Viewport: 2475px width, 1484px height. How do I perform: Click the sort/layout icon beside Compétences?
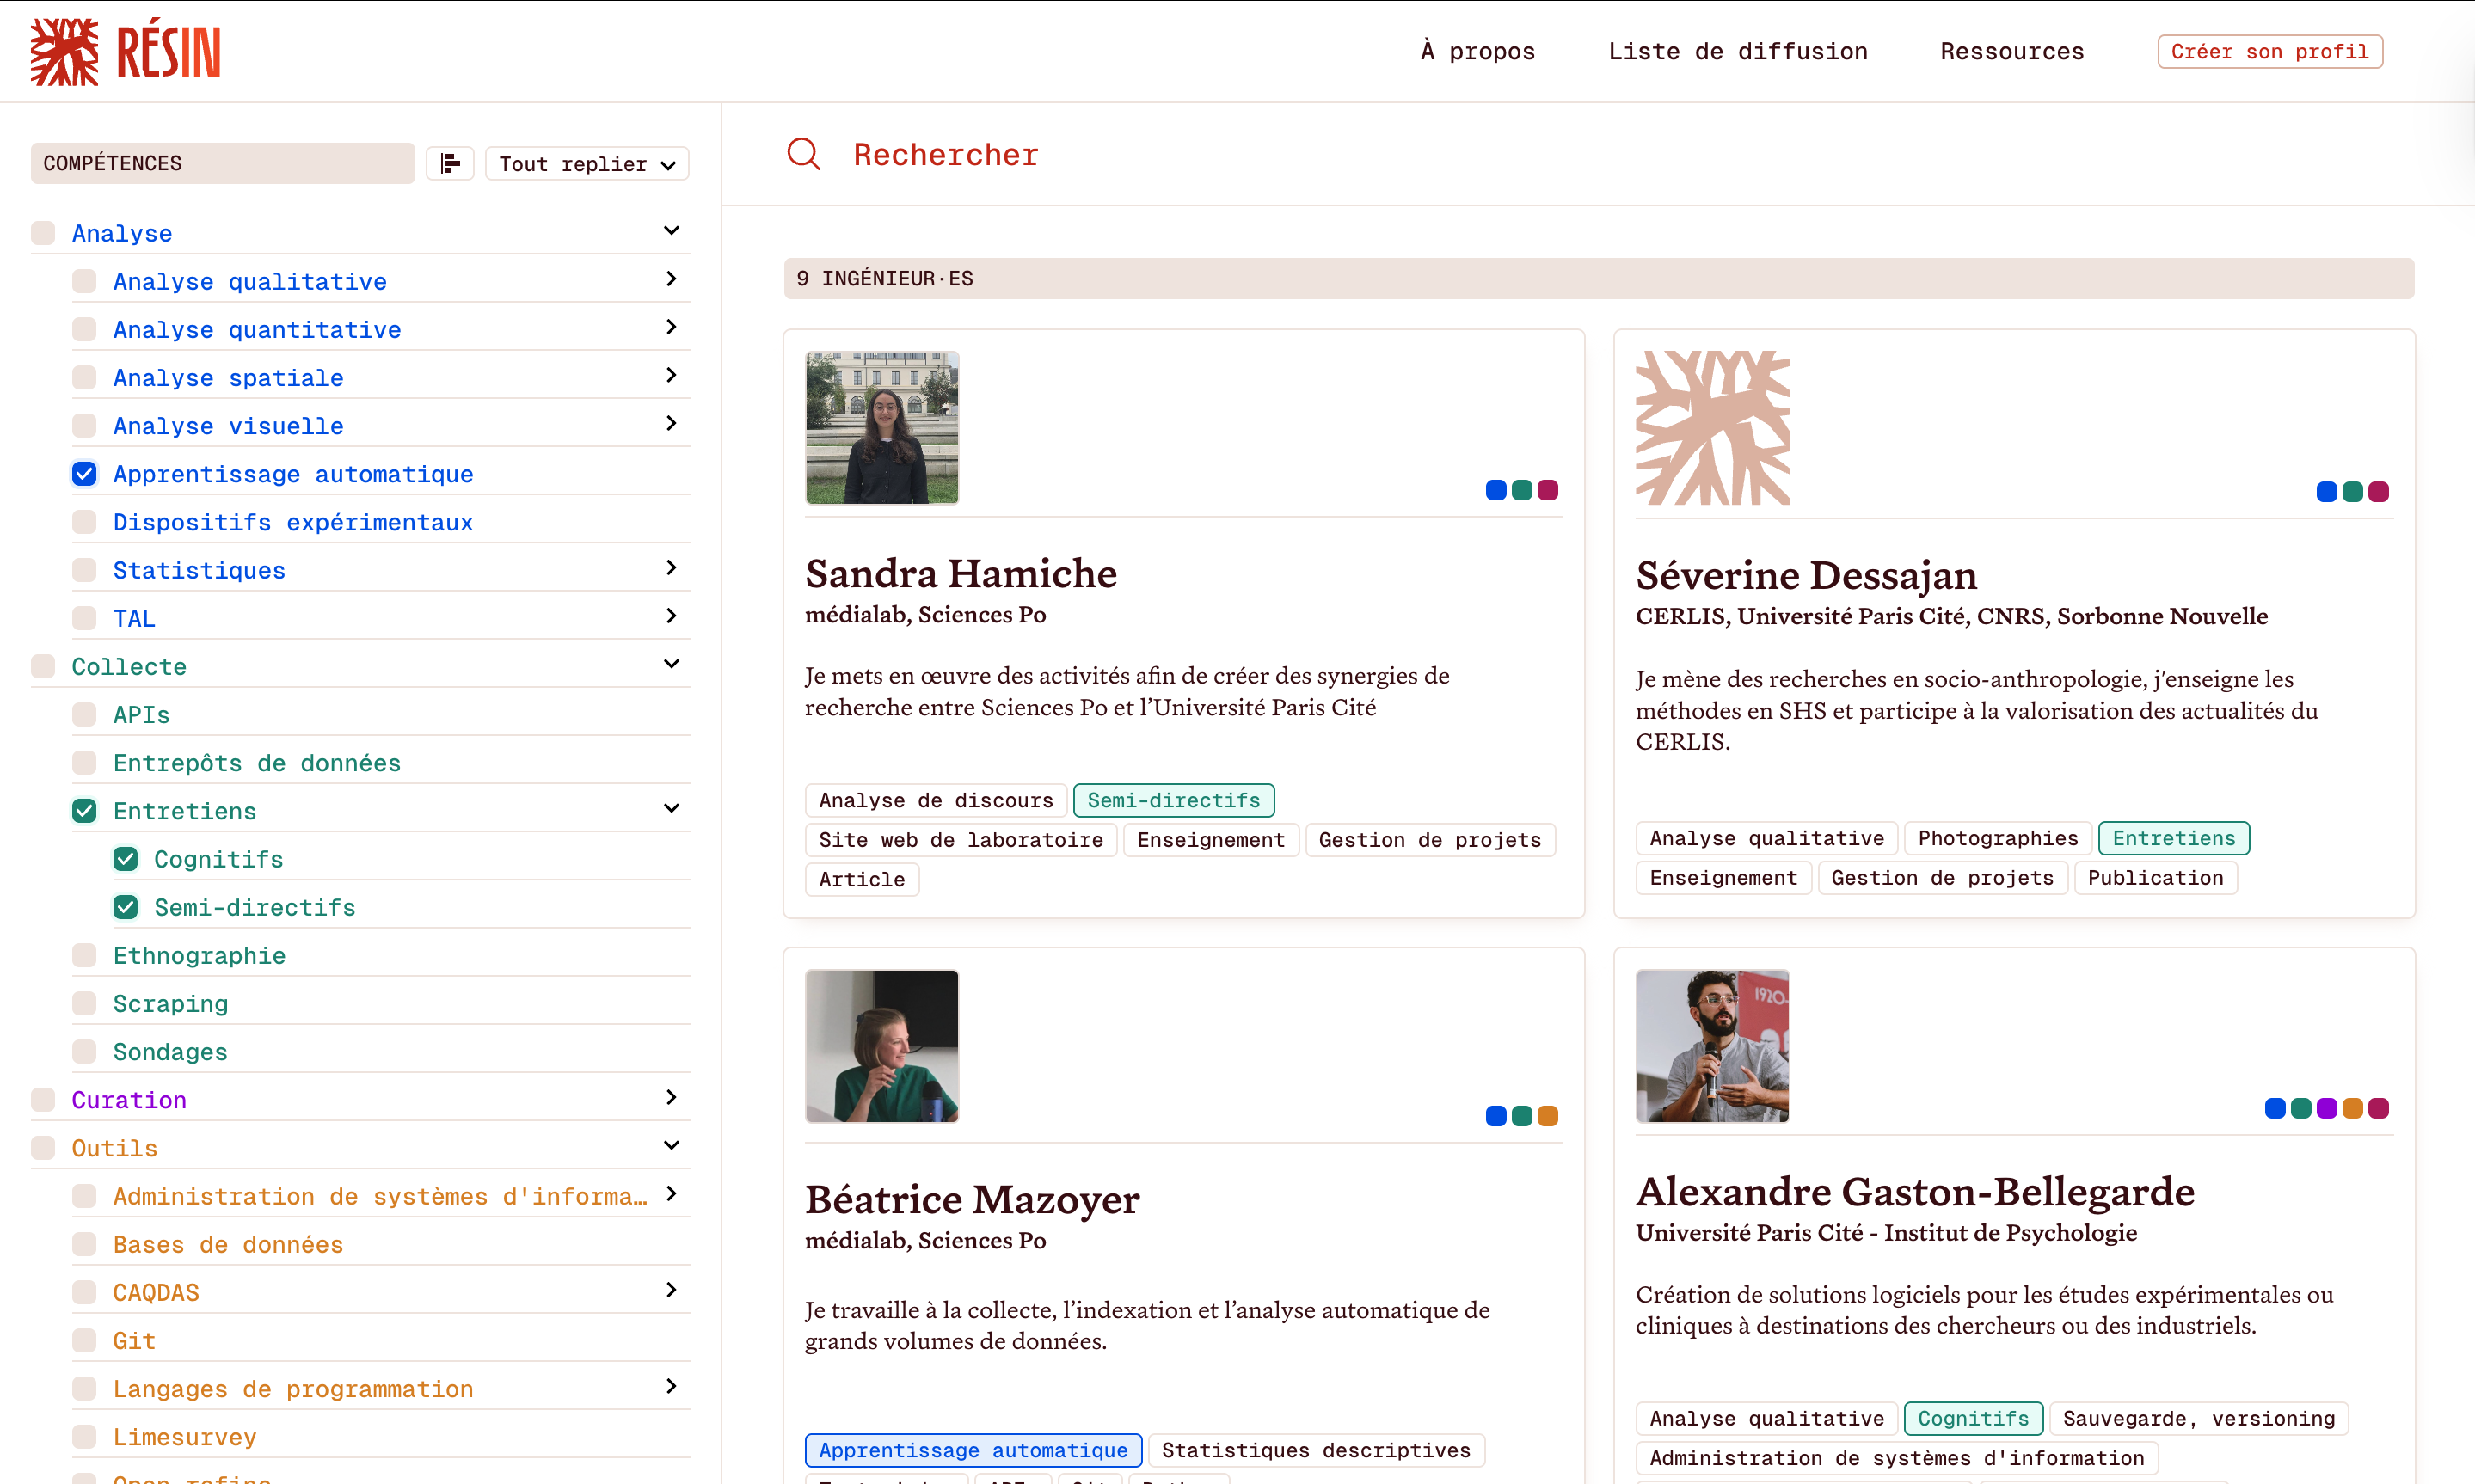pos(450,163)
